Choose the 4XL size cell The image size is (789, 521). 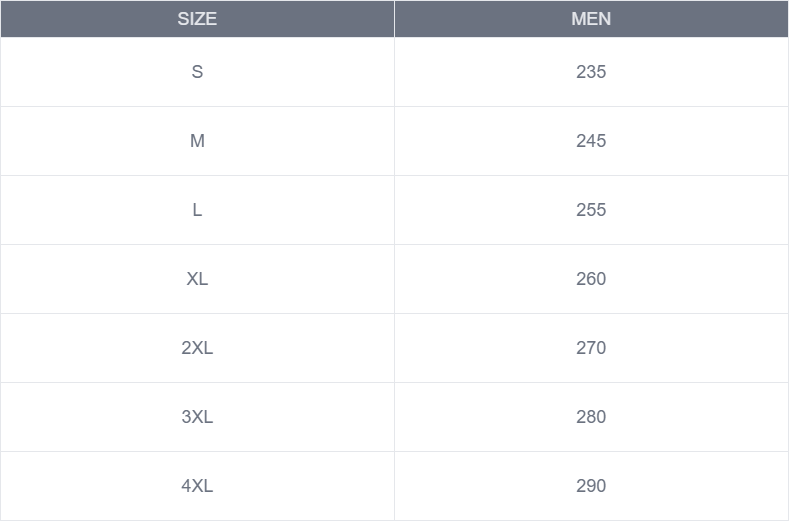[197, 486]
